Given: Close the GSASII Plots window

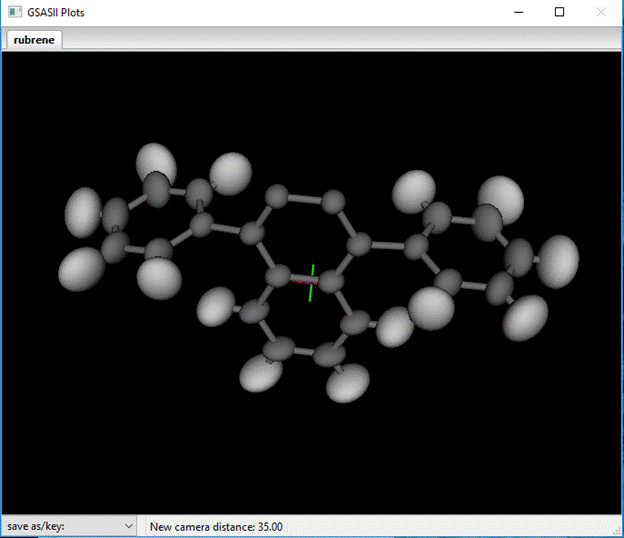Looking at the screenshot, I should [601, 12].
